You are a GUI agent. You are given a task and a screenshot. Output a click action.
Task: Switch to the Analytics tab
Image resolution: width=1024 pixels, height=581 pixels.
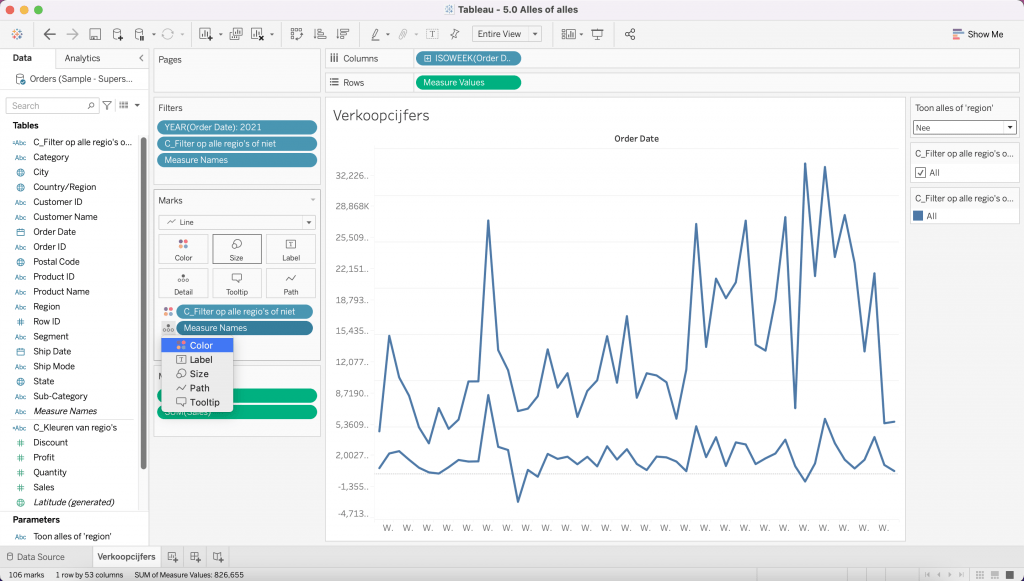(82, 58)
